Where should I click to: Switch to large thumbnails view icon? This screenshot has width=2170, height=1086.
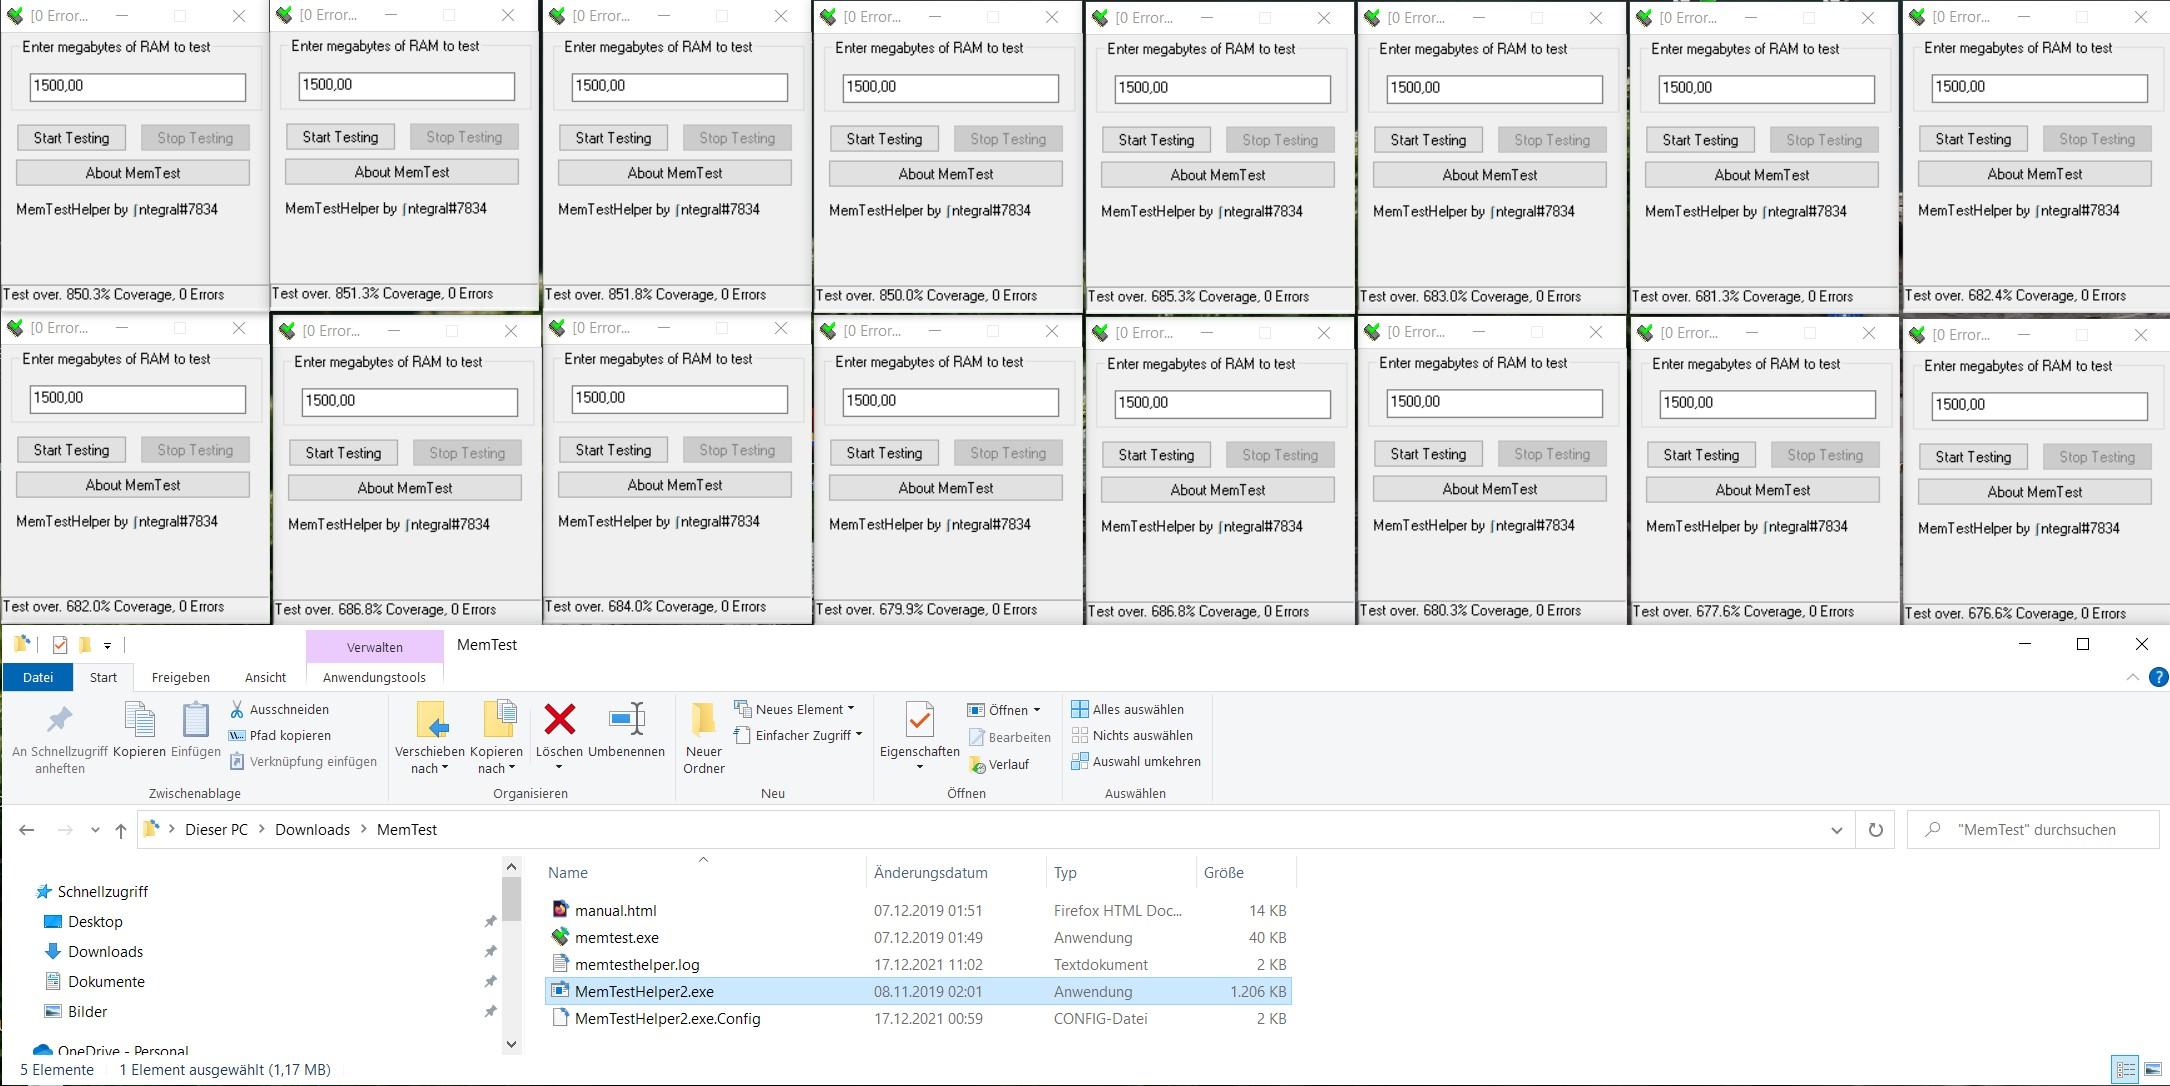click(x=2152, y=1069)
